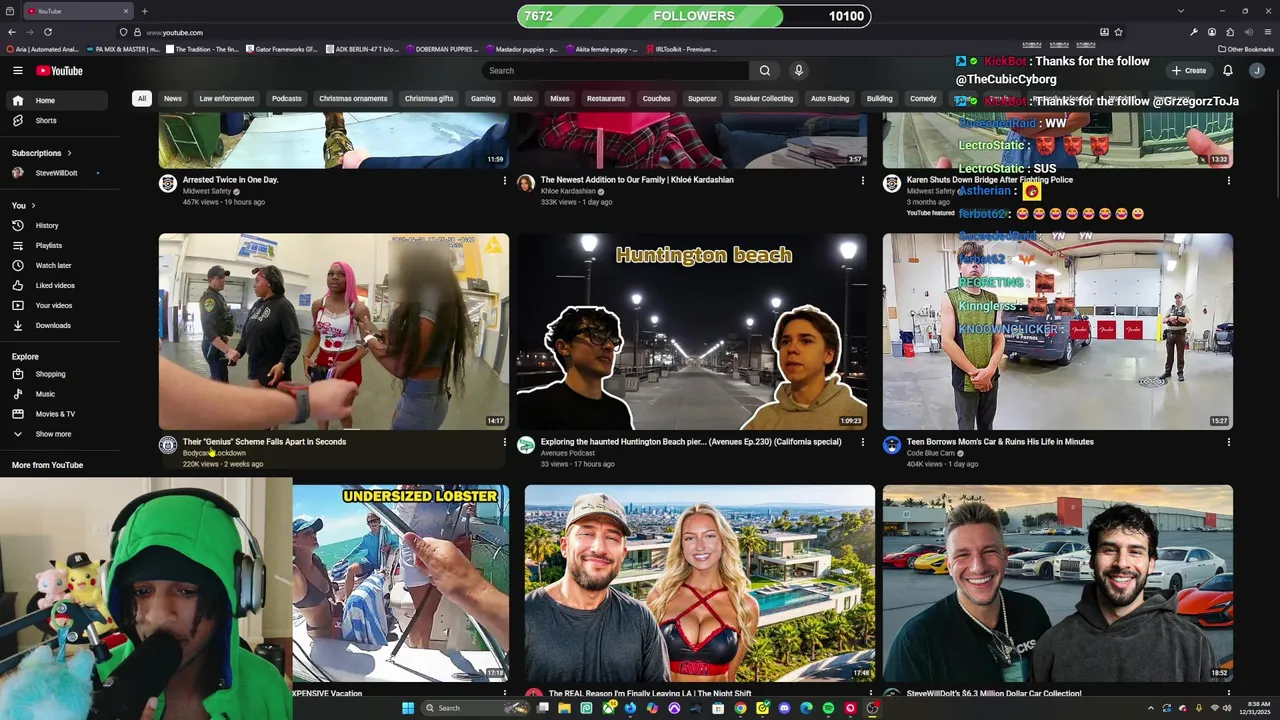This screenshot has height=720, width=1280.
Task: Click the search magnifier button
Action: 765,70
